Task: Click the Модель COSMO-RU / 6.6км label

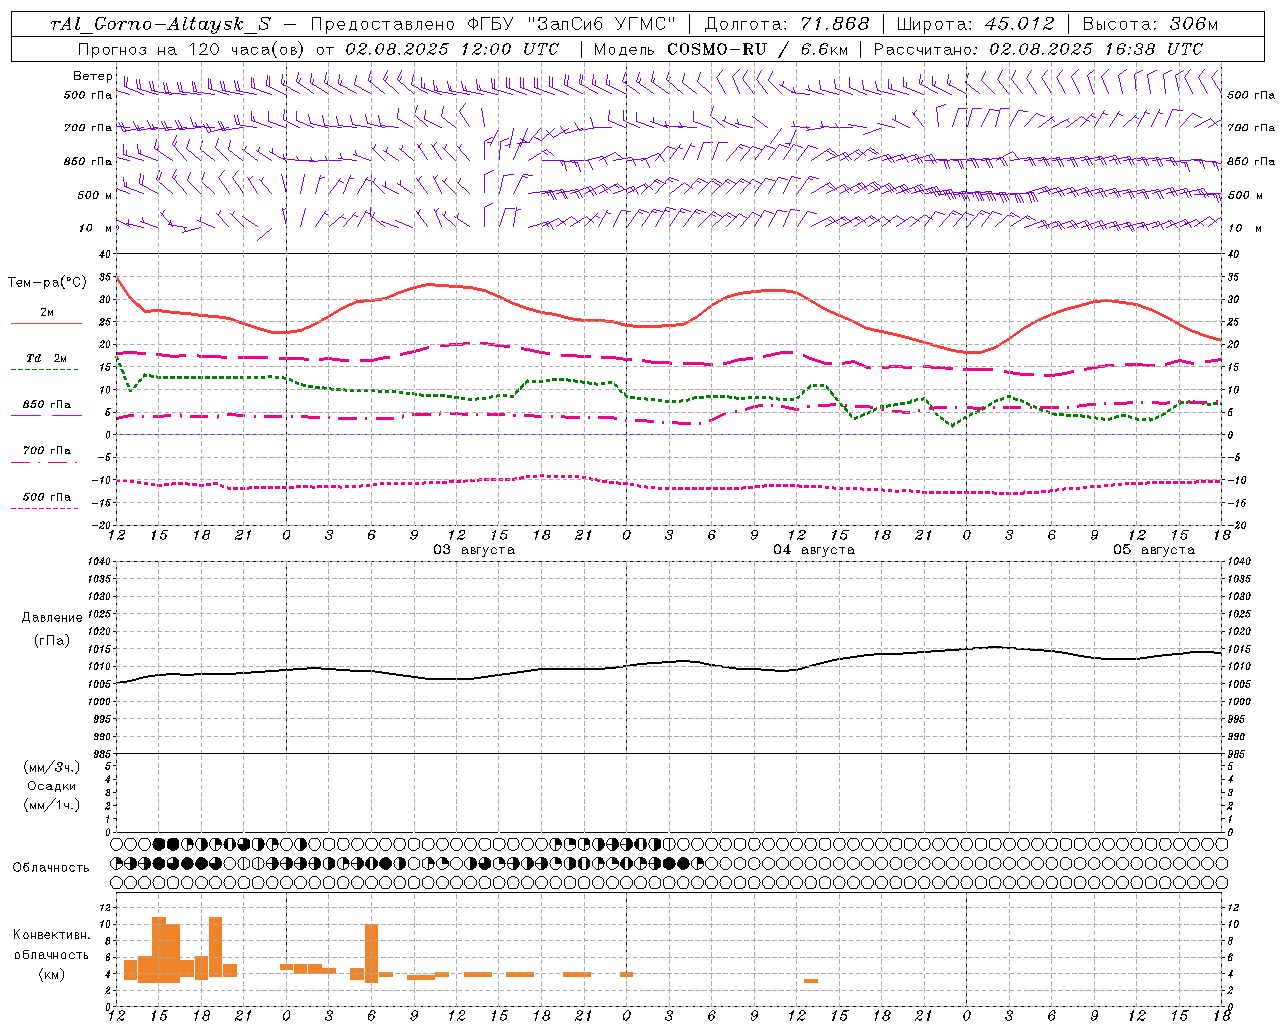Action: click(x=721, y=49)
